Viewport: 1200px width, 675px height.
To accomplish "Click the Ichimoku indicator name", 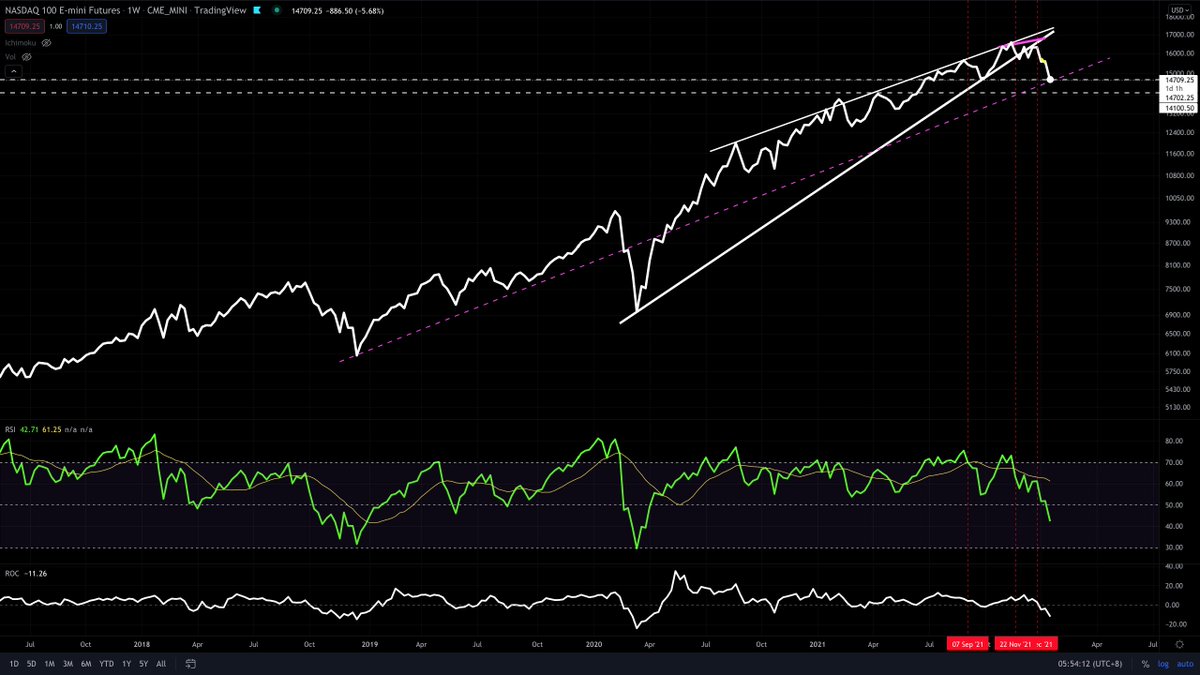I will [x=21, y=44].
